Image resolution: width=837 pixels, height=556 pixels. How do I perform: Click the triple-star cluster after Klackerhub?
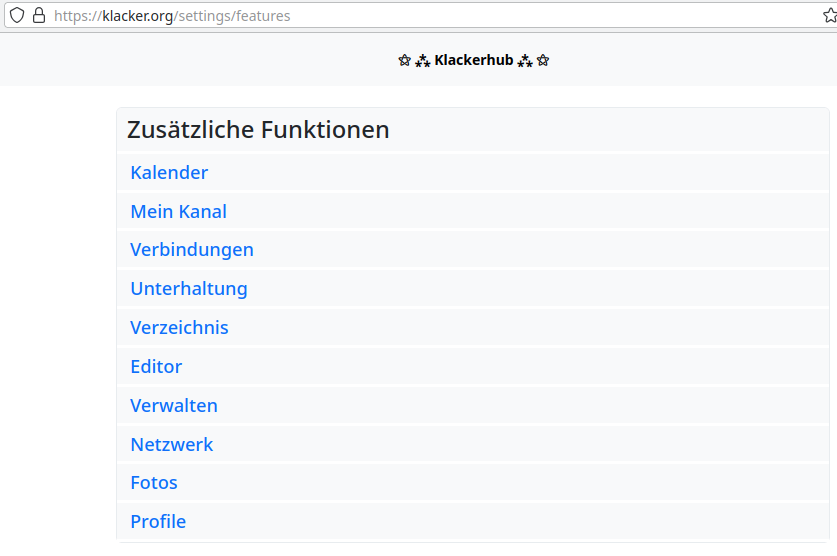click(525, 61)
